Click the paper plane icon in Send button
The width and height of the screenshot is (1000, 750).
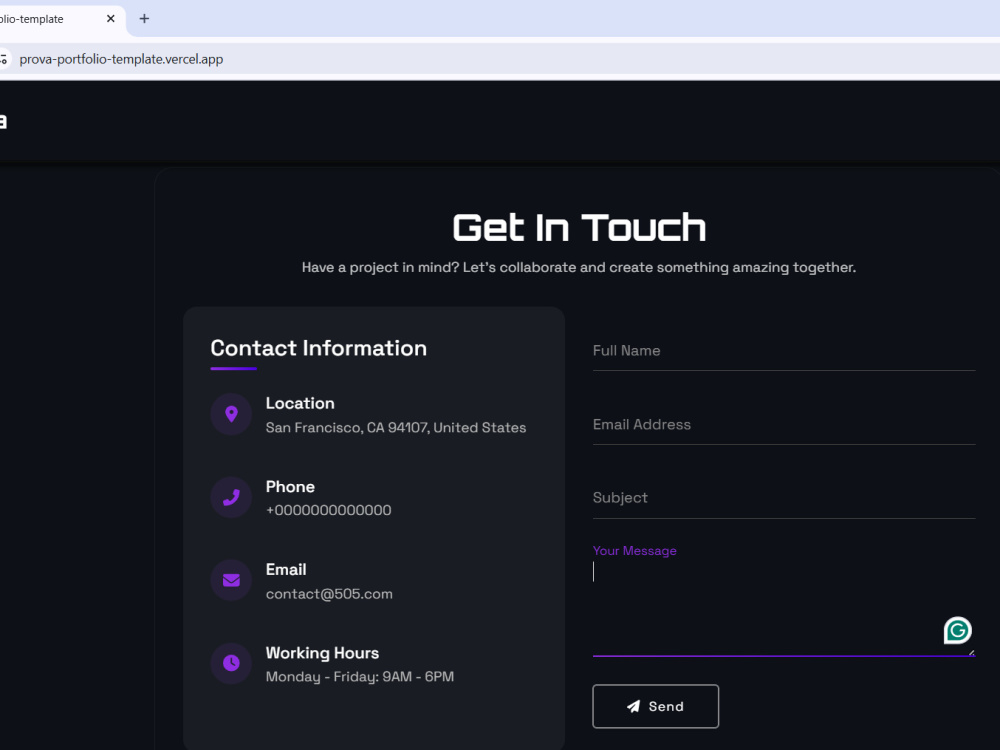tap(633, 706)
